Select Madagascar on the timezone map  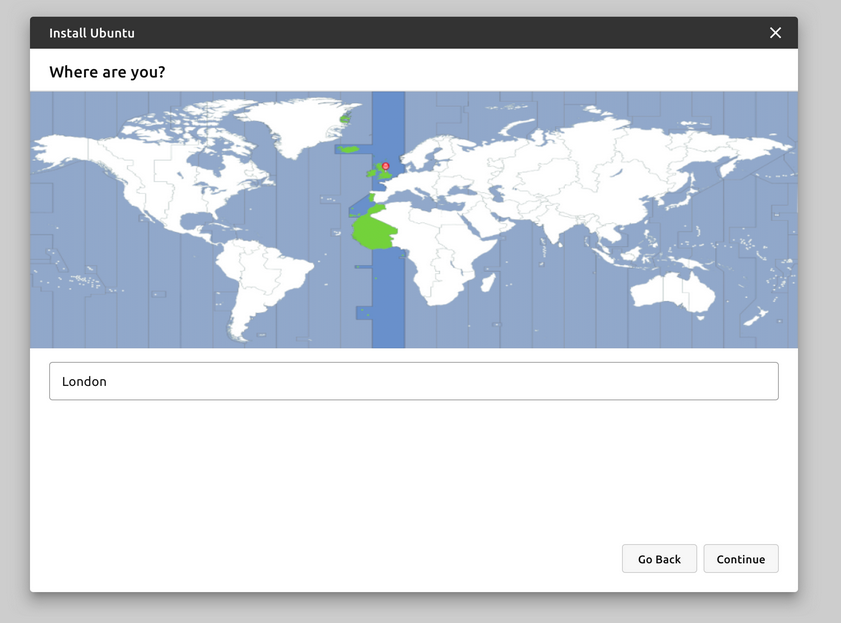point(488,283)
